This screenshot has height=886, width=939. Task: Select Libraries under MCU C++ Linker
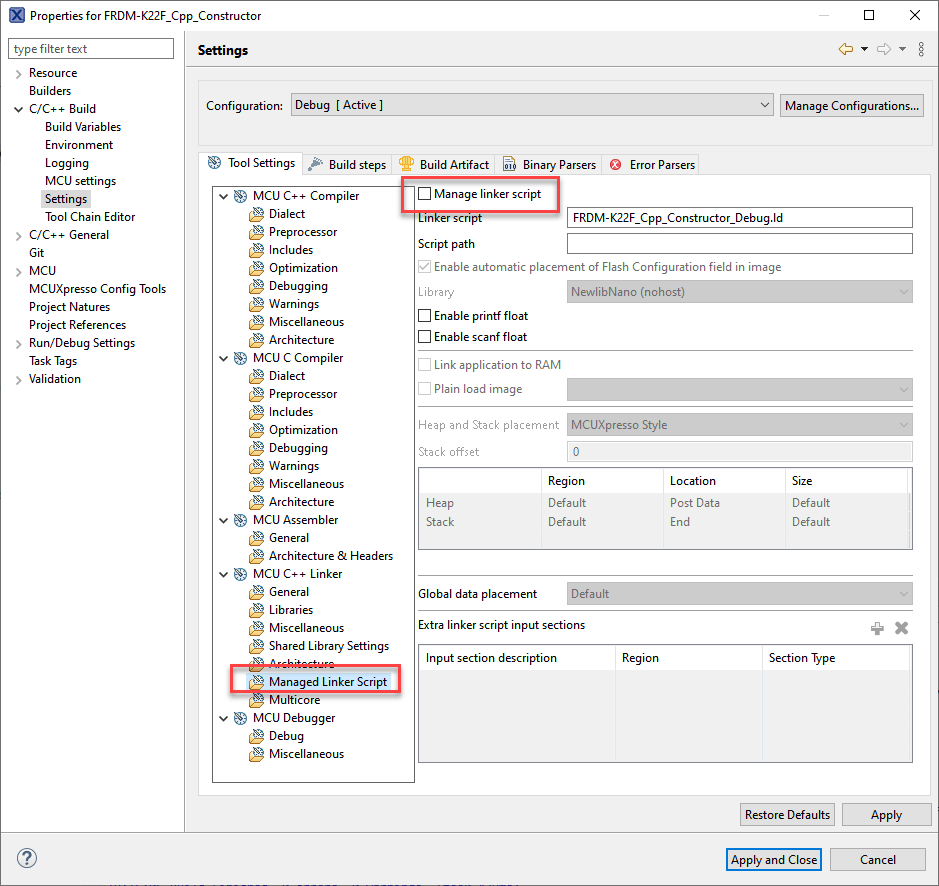click(x=290, y=610)
